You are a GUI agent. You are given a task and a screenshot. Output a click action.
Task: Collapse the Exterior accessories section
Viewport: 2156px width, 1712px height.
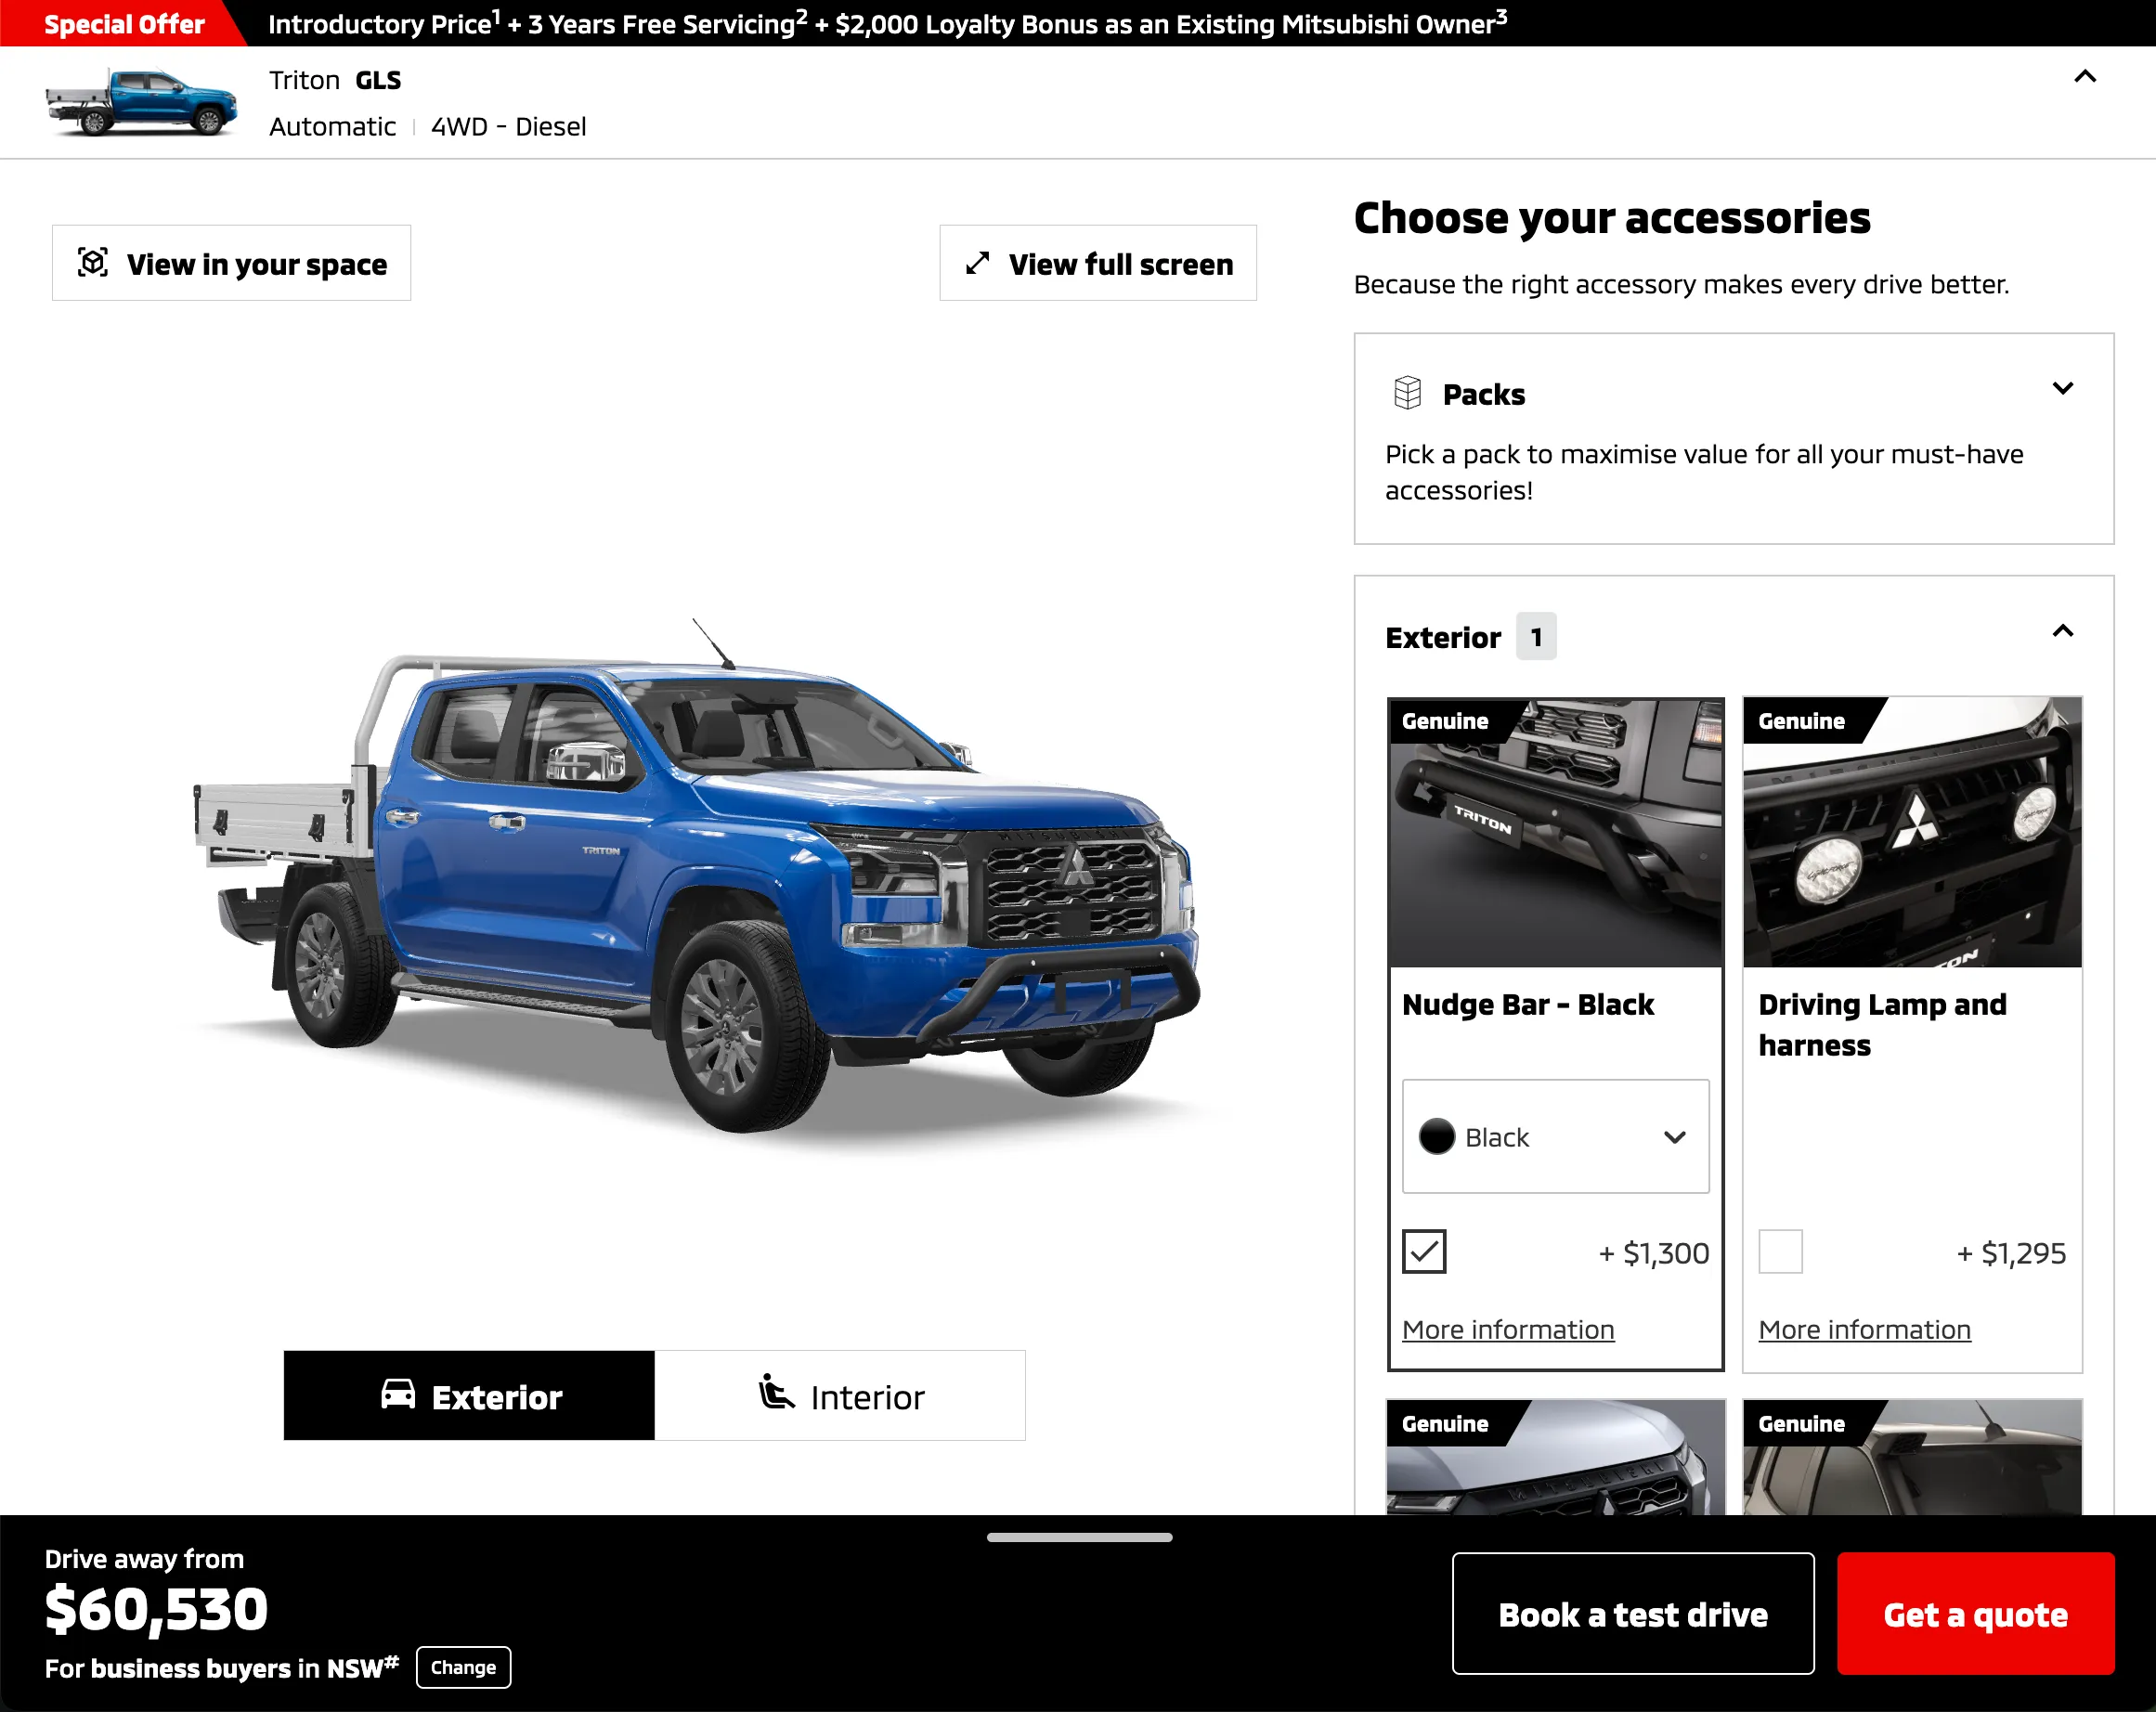point(2063,631)
